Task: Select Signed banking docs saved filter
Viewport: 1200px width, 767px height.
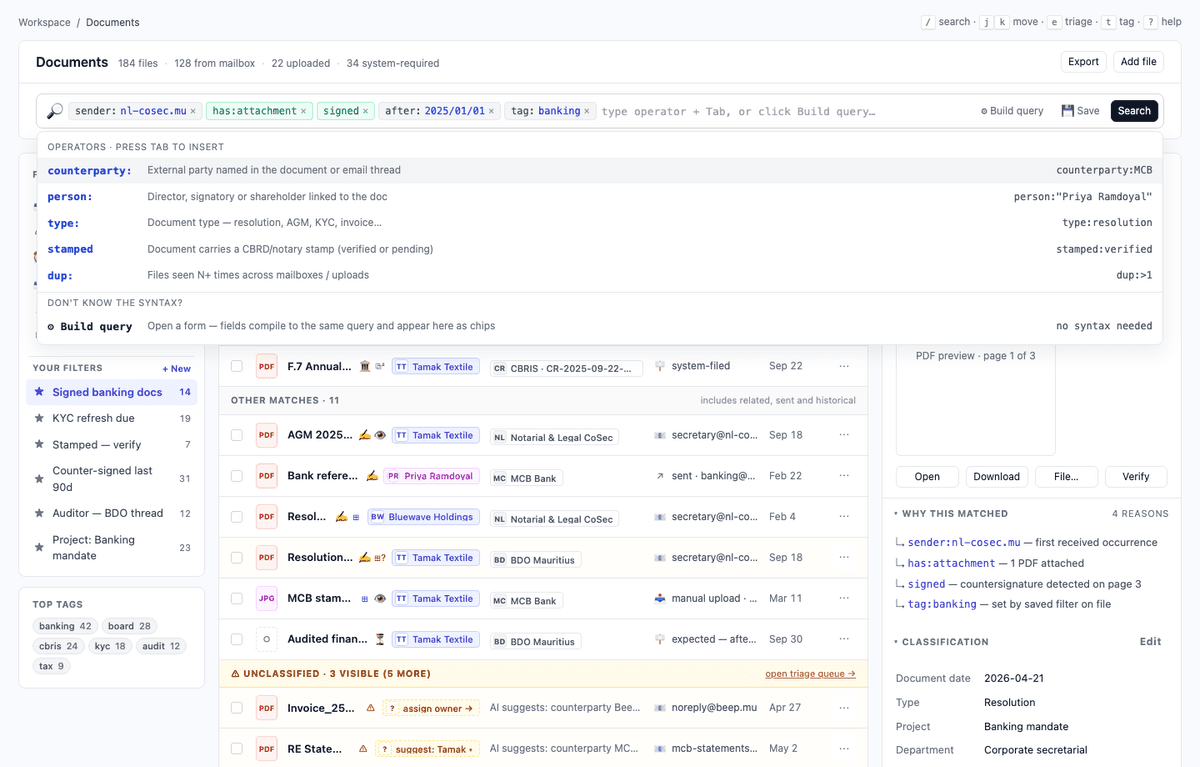Action: click(112, 392)
